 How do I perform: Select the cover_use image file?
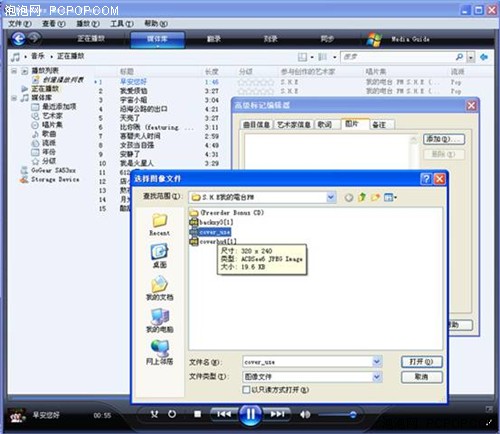tap(211, 232)
